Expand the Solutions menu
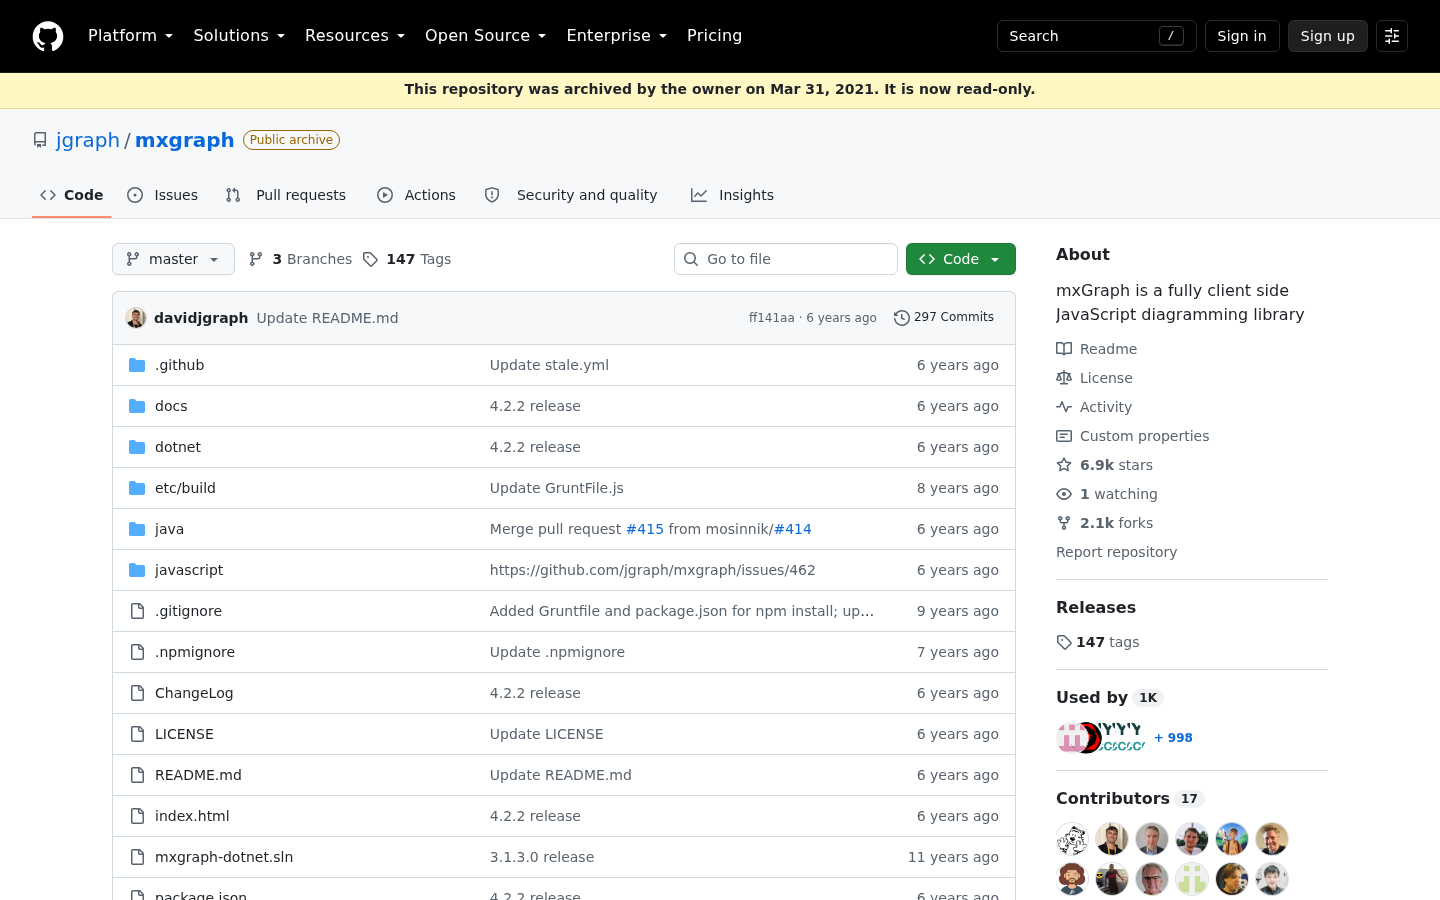 239,36
